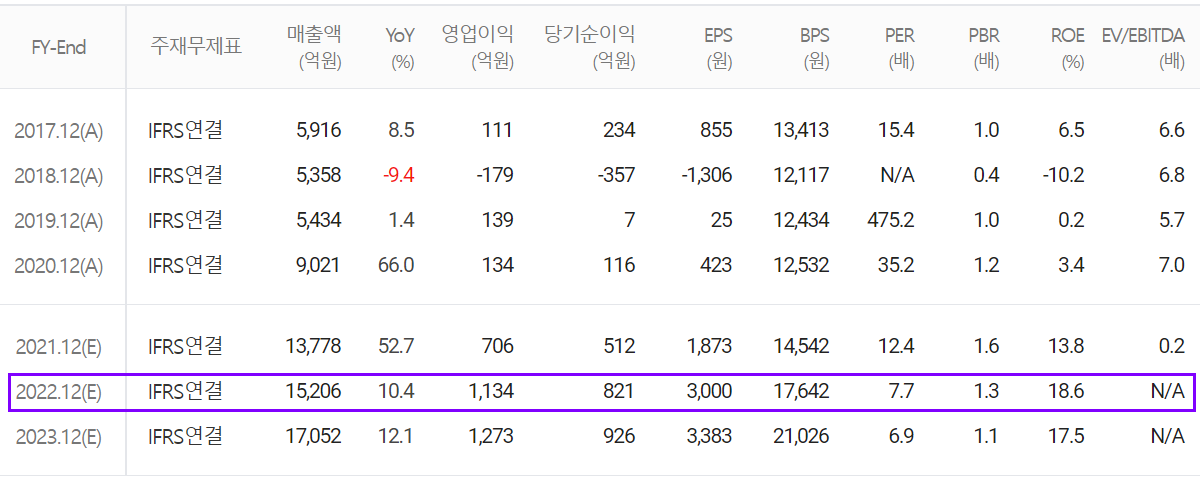Image resolution: width=1200 pixels, height=479 pixels.
Task: Click the 926 net income value
Action: click(620, 436)
